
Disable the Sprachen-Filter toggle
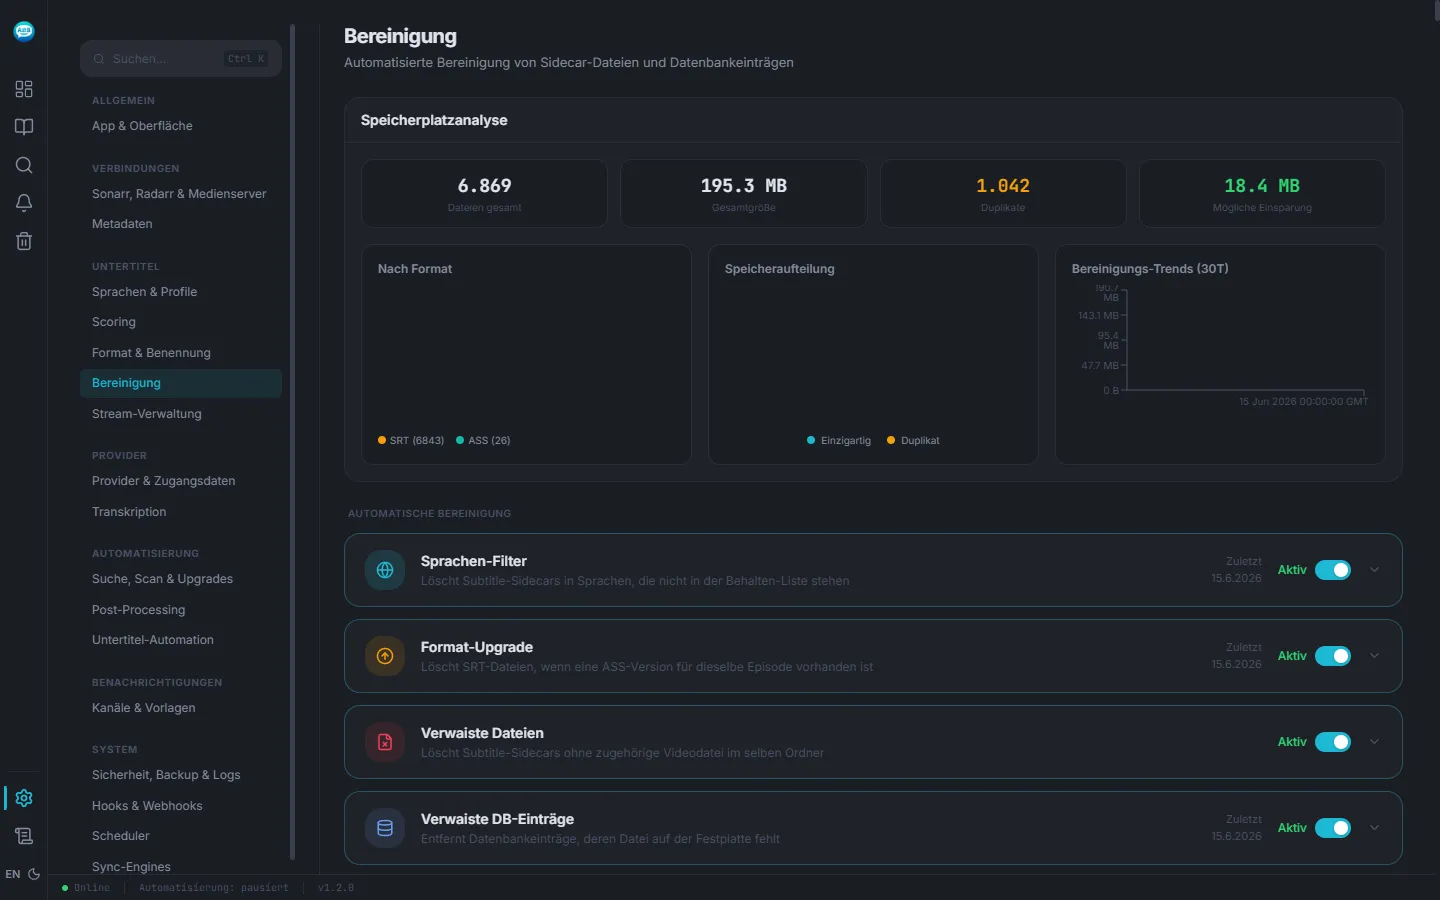(1333, 570)
